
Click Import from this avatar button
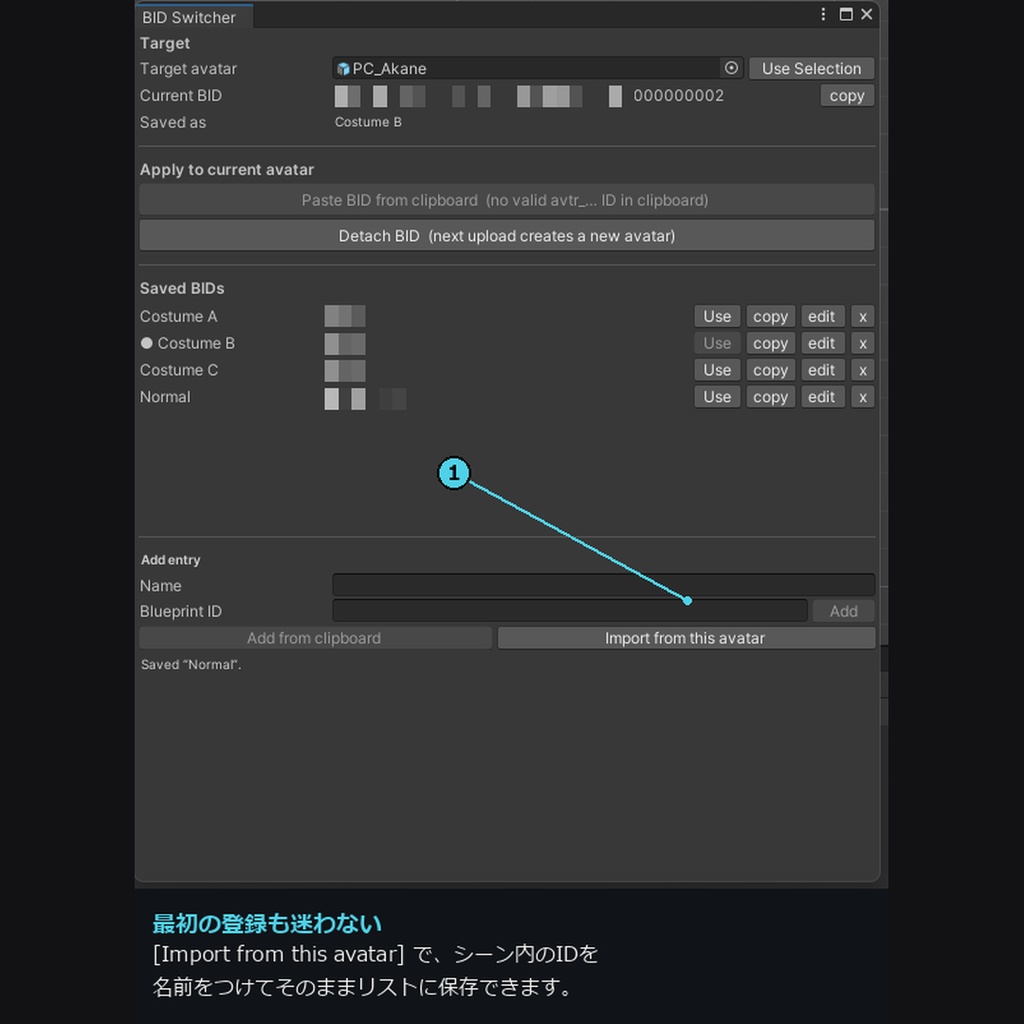point(686,638)
